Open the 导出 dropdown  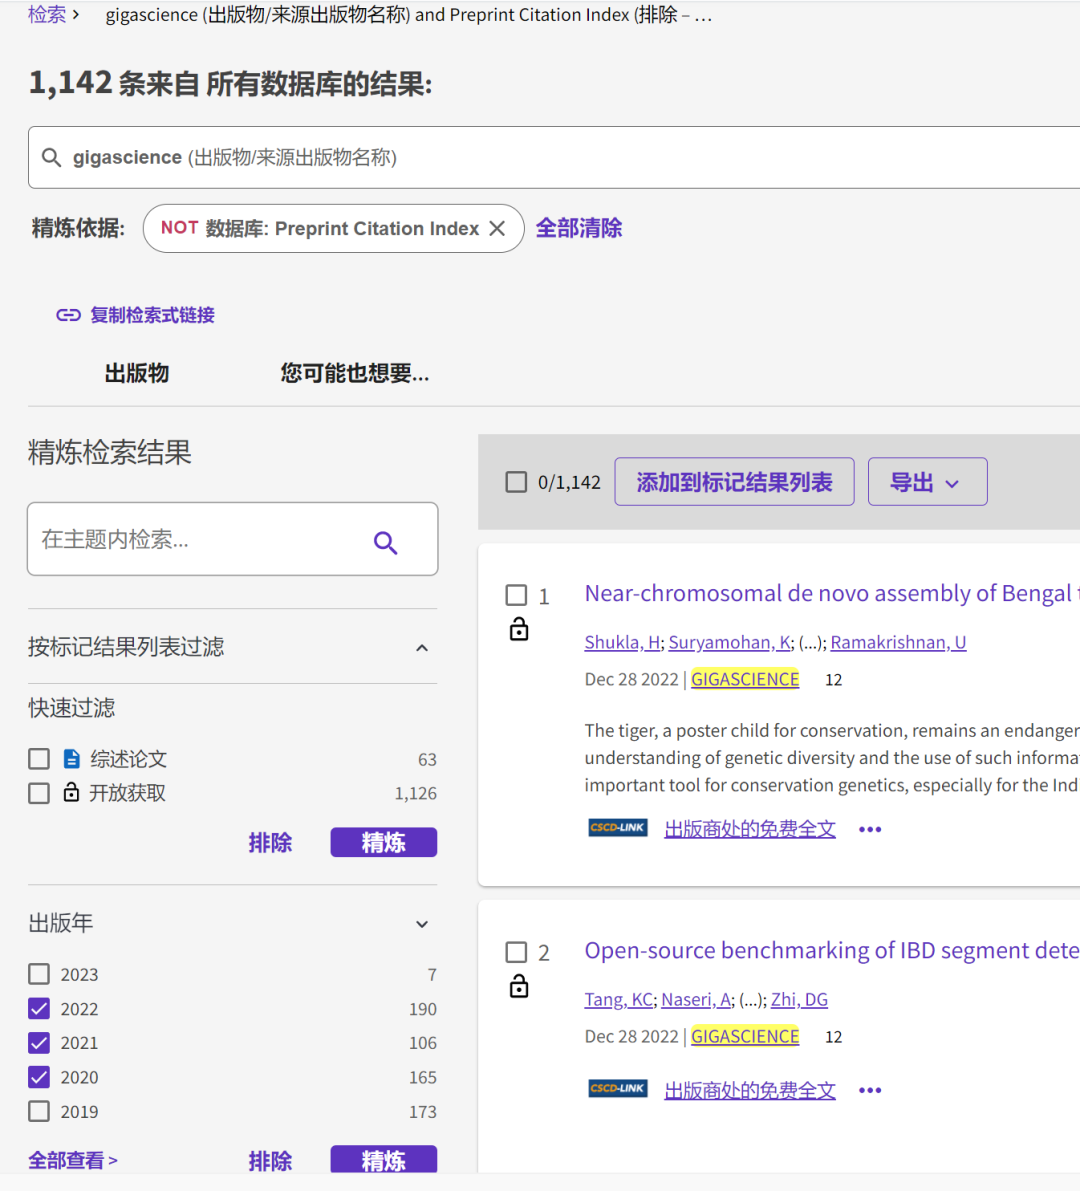pyautogui.click(x=926, y=481)
